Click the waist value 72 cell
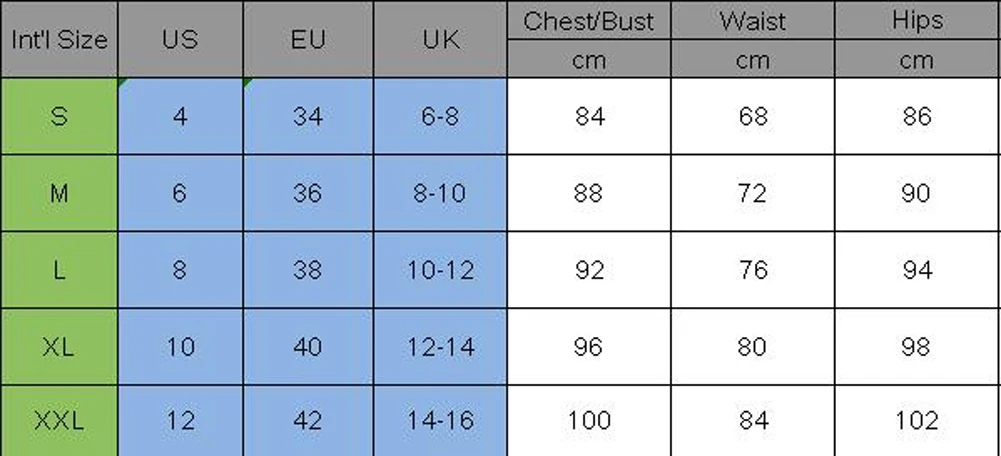This screenshot has height=456, width=1001. [x=753, y=193]
